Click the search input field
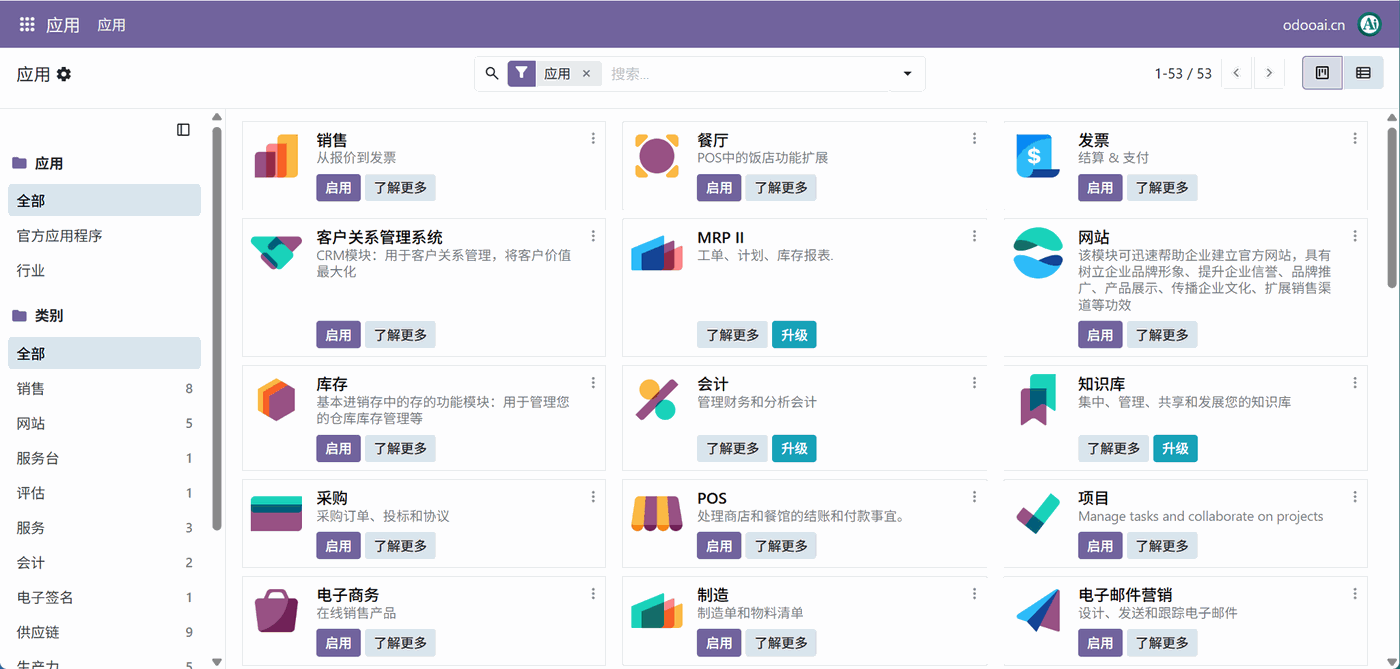 click(x=747, y=73)
